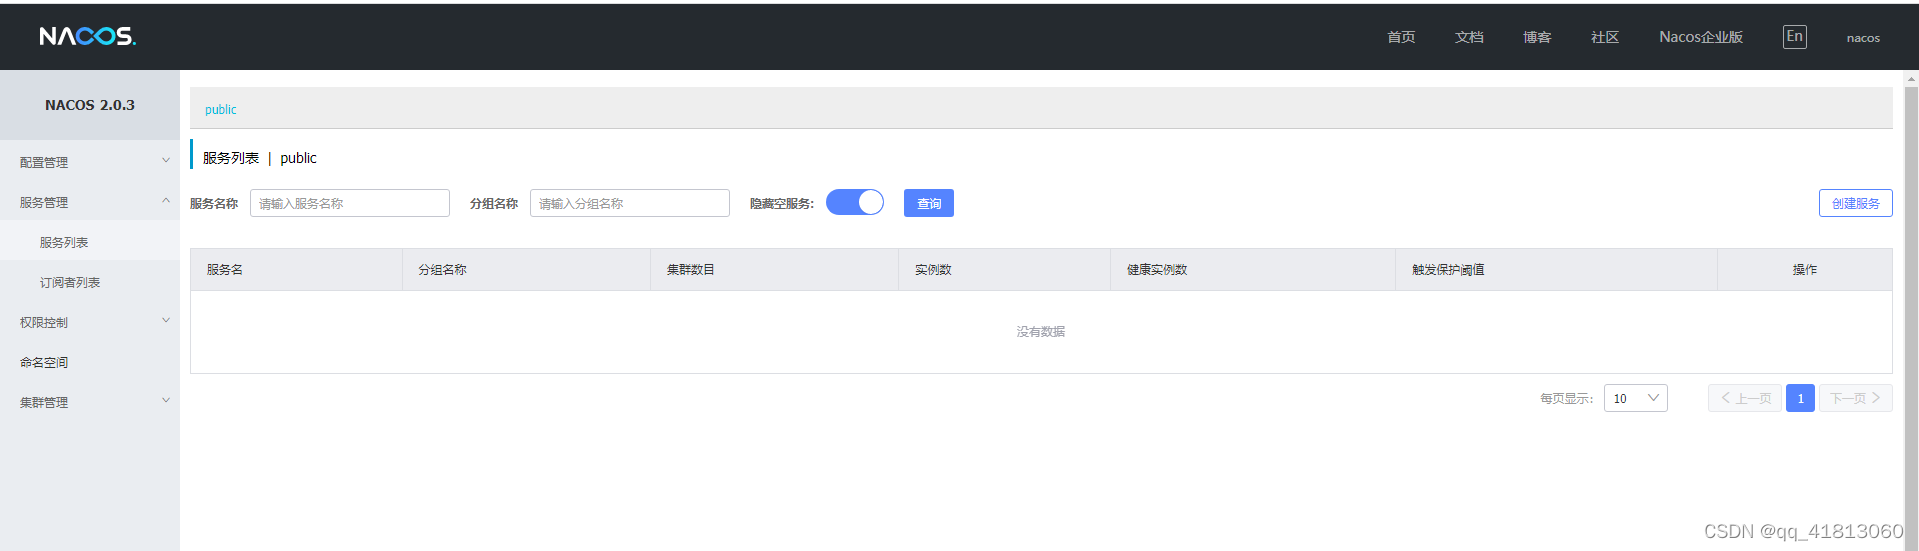Open 文档 in top navigation

pos(1469,37)
